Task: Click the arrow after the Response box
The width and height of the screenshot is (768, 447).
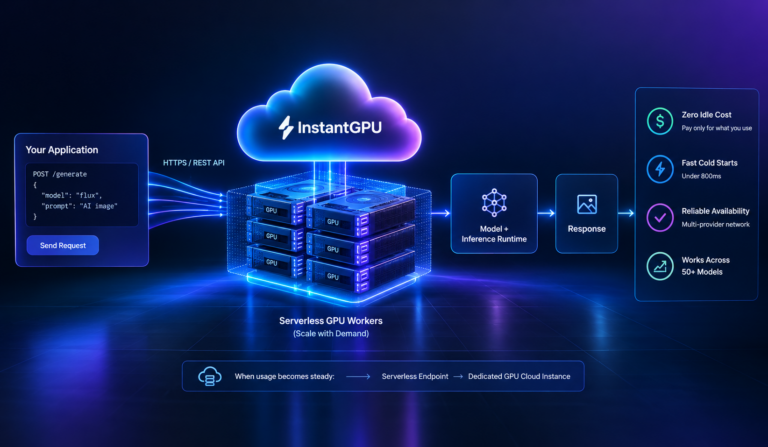Action: pyautogui.click(x=626, y=213)
